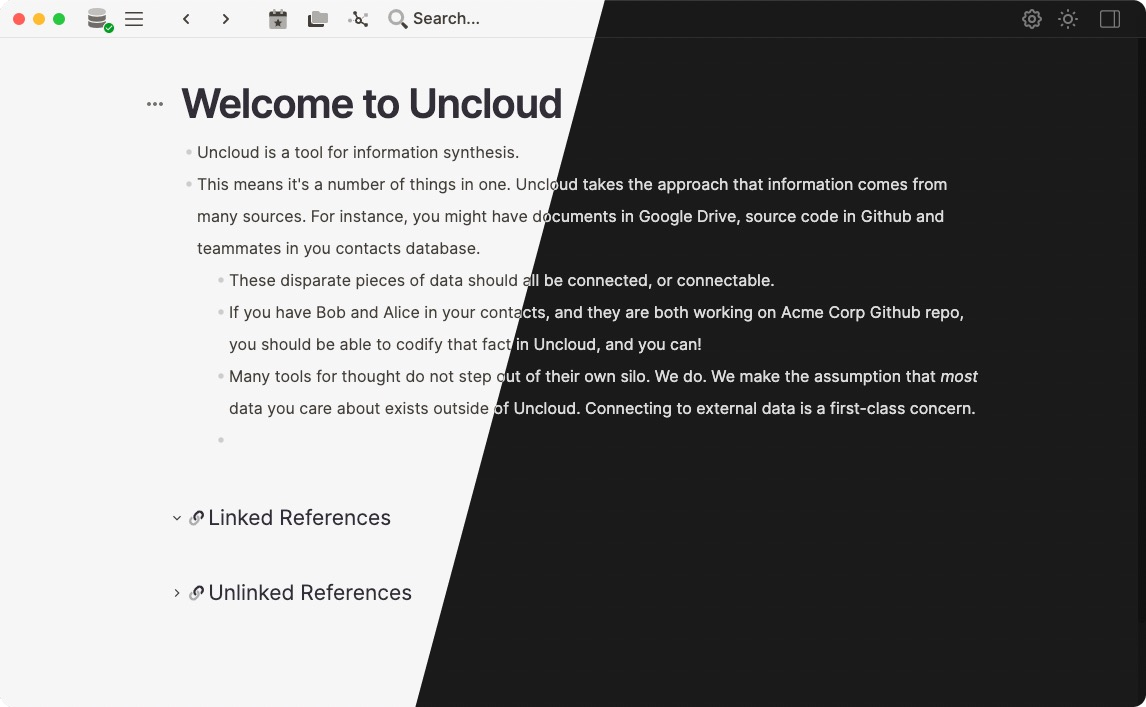Click the red close window button
The height and width of the screenshot is (707, 1146).
point(19,19)
